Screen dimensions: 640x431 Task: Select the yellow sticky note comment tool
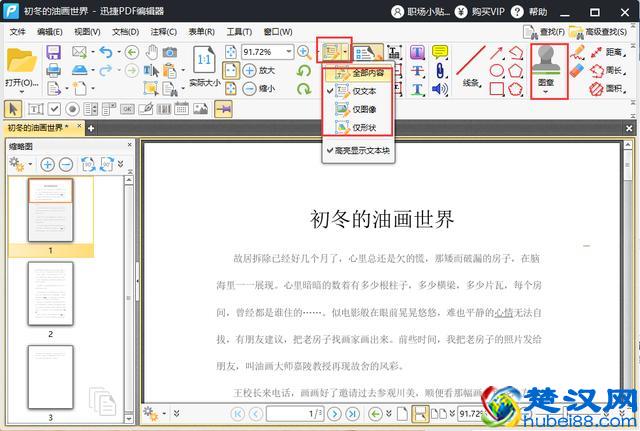pos(440,52)
